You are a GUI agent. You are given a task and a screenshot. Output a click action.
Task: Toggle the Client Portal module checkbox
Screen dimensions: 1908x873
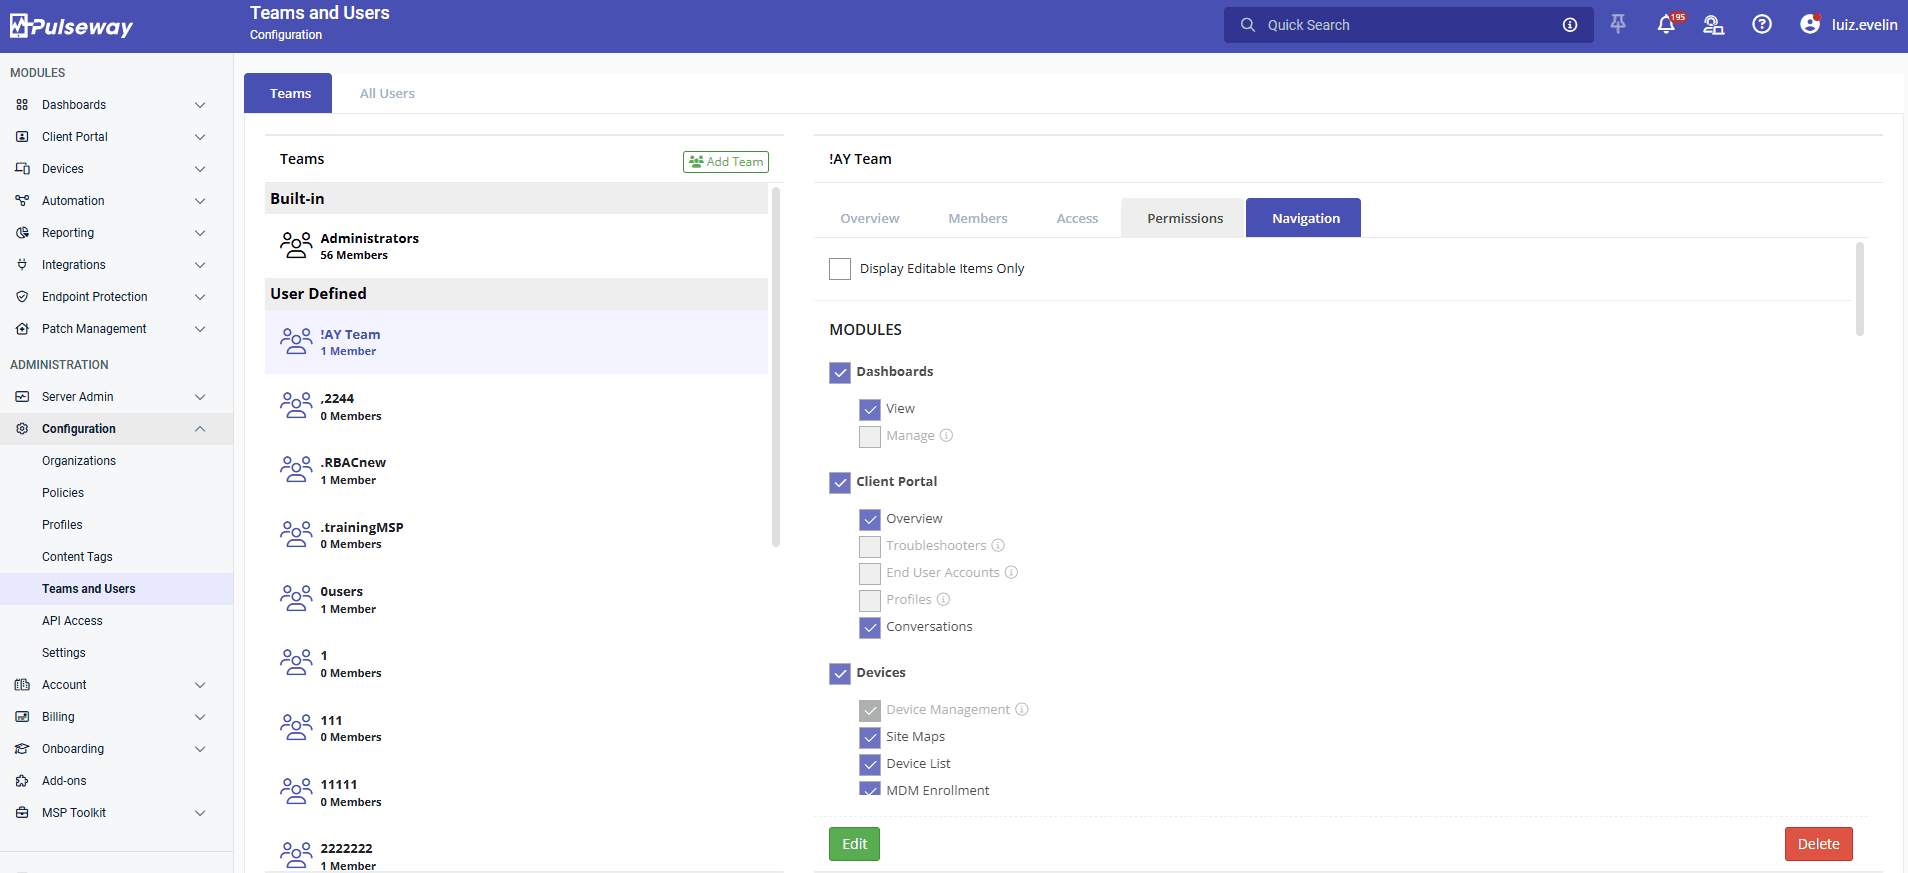(840, 482)
